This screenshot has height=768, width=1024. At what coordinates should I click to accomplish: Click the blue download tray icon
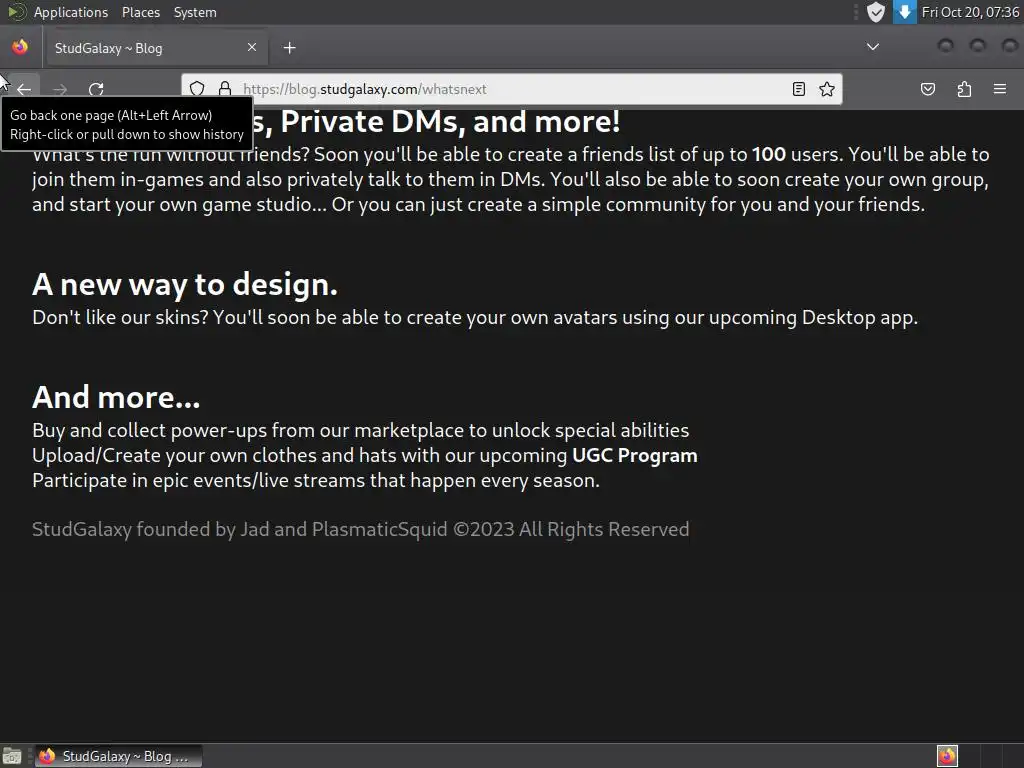pyautogui.click(x=904, y=12)
